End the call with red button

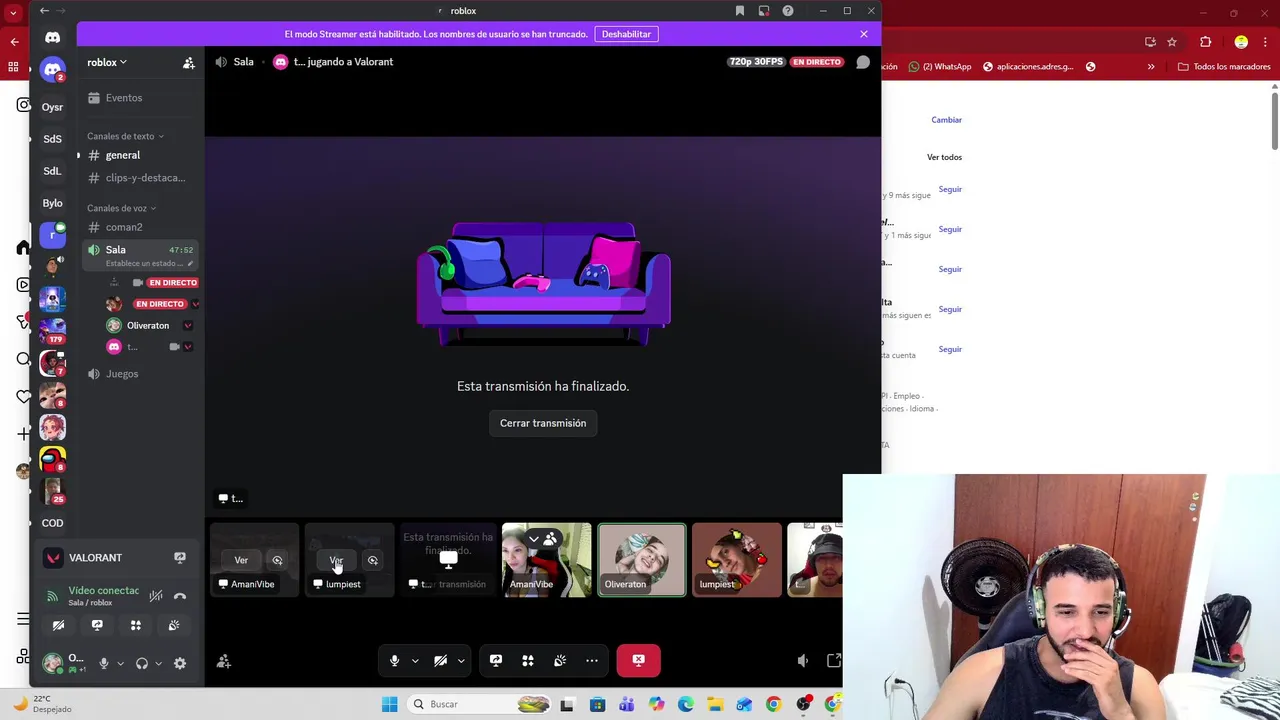(639, 660)
